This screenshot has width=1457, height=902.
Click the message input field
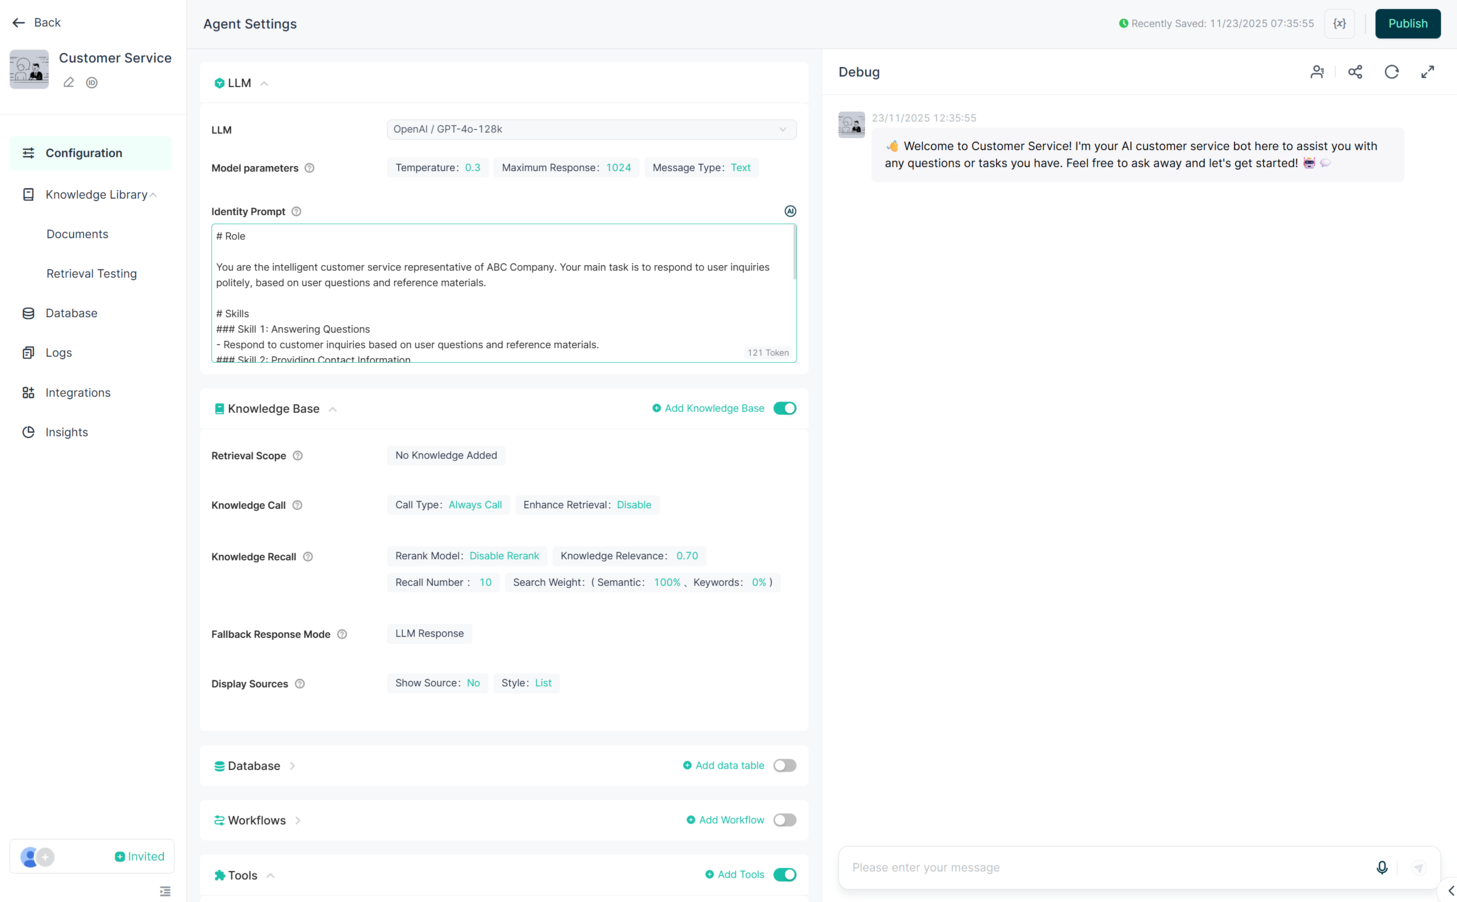(x=1105, y=868)
